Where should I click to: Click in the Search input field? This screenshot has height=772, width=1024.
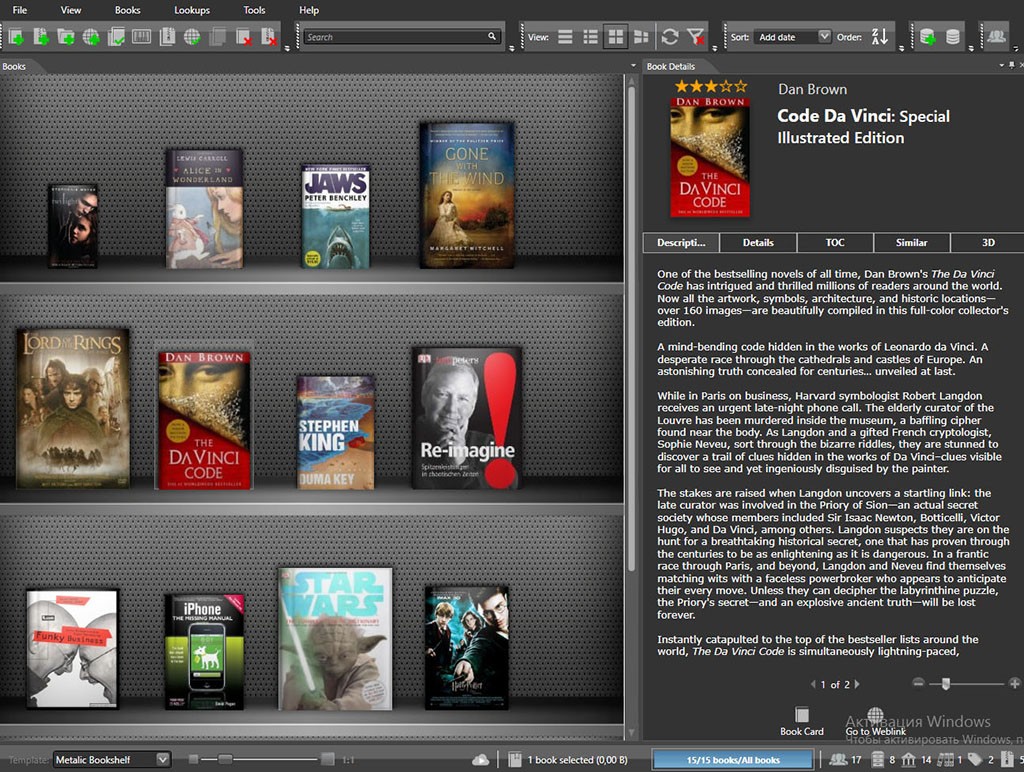pyautogui.click(x=396, y=37)
